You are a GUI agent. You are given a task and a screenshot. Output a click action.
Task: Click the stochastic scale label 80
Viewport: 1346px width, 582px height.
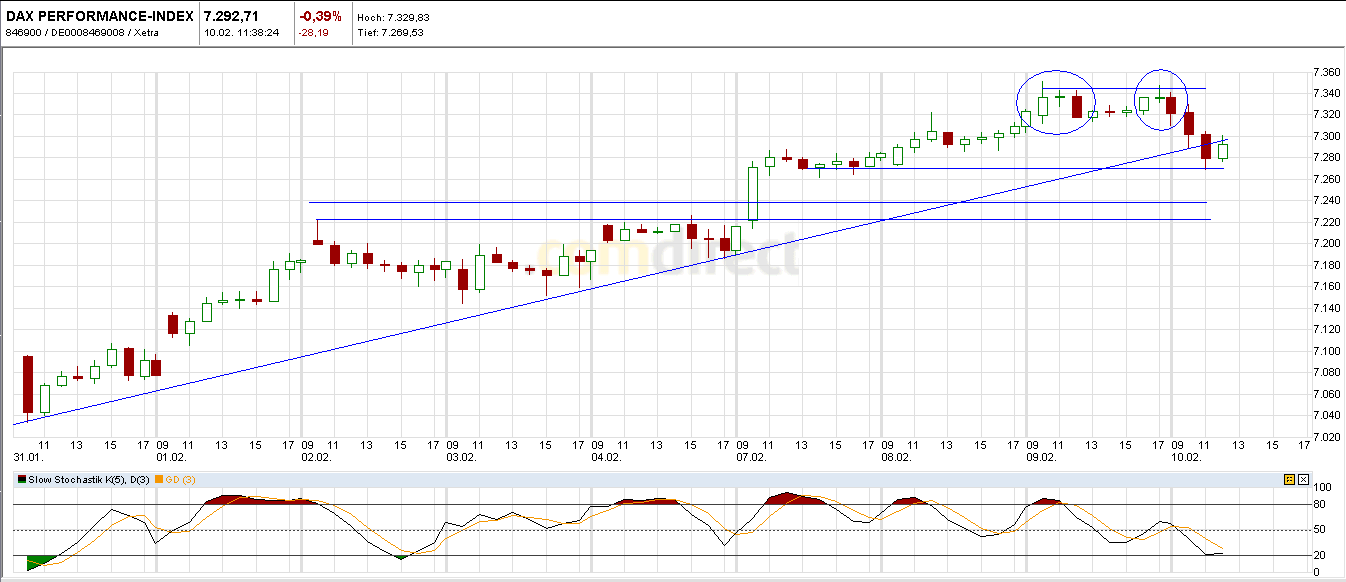[1318, 505]
